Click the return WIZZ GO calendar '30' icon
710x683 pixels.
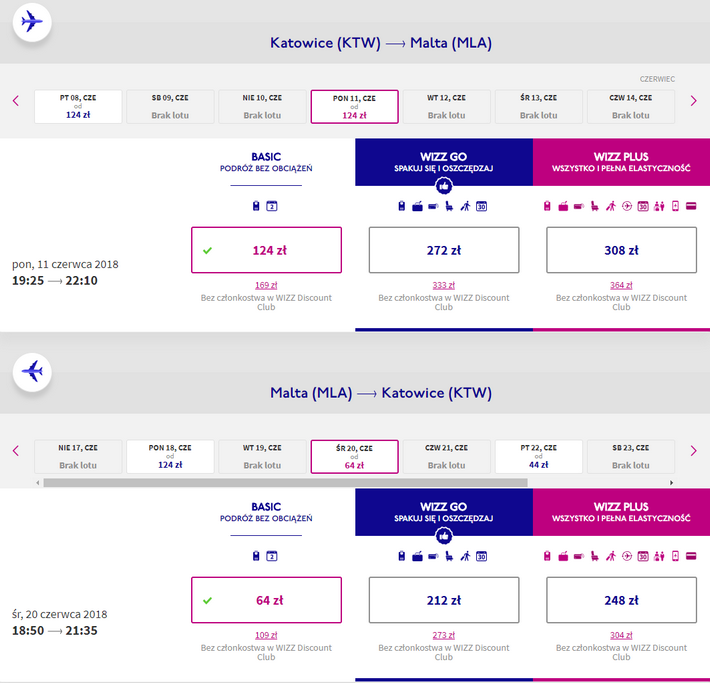[481, 557]
